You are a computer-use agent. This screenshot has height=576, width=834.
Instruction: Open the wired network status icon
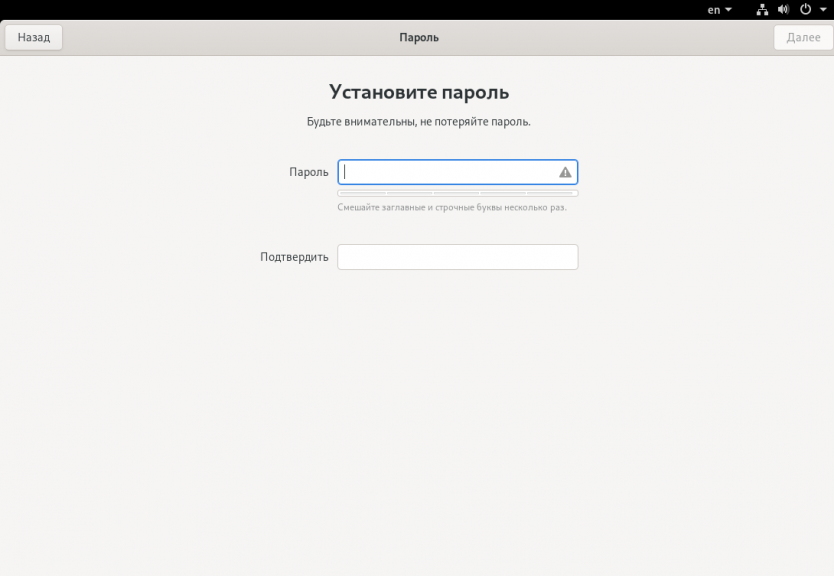click(x=762, y=10)
